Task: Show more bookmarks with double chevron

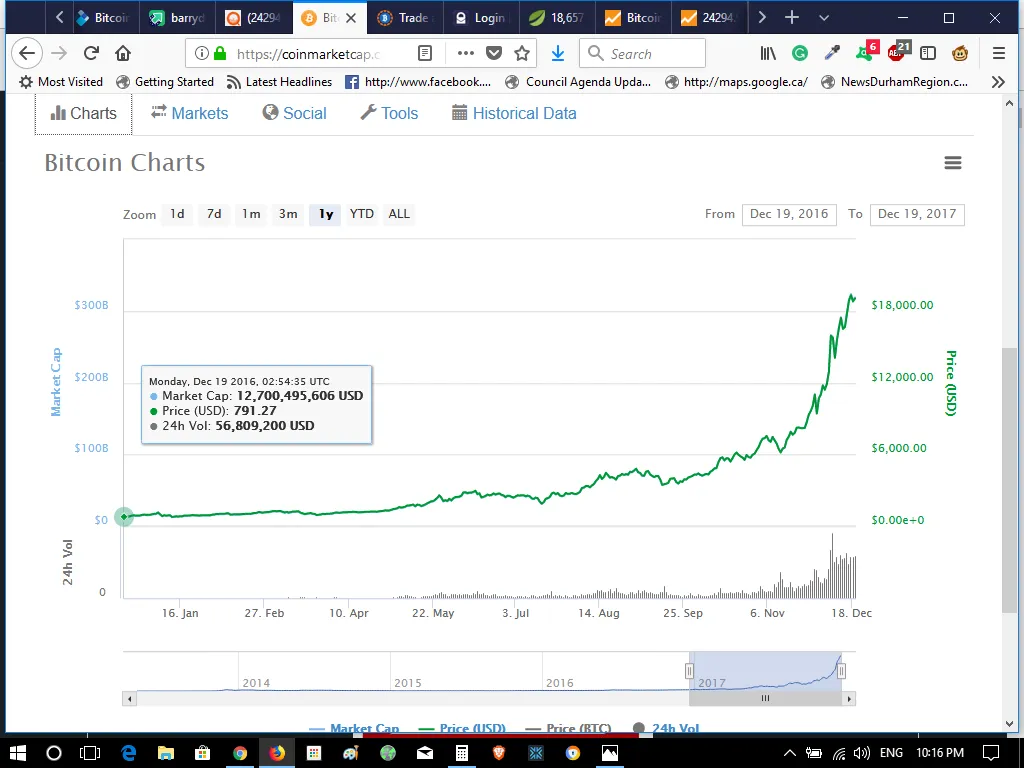Action: (998, 82)
